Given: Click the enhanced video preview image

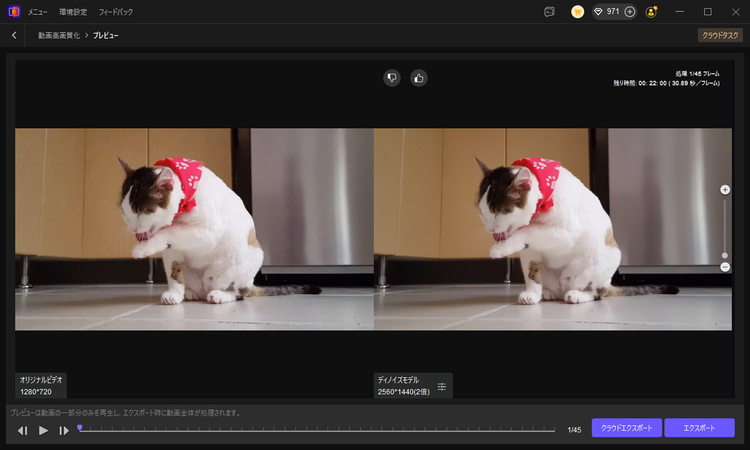Looking at the screenshot, I should 553,229.
